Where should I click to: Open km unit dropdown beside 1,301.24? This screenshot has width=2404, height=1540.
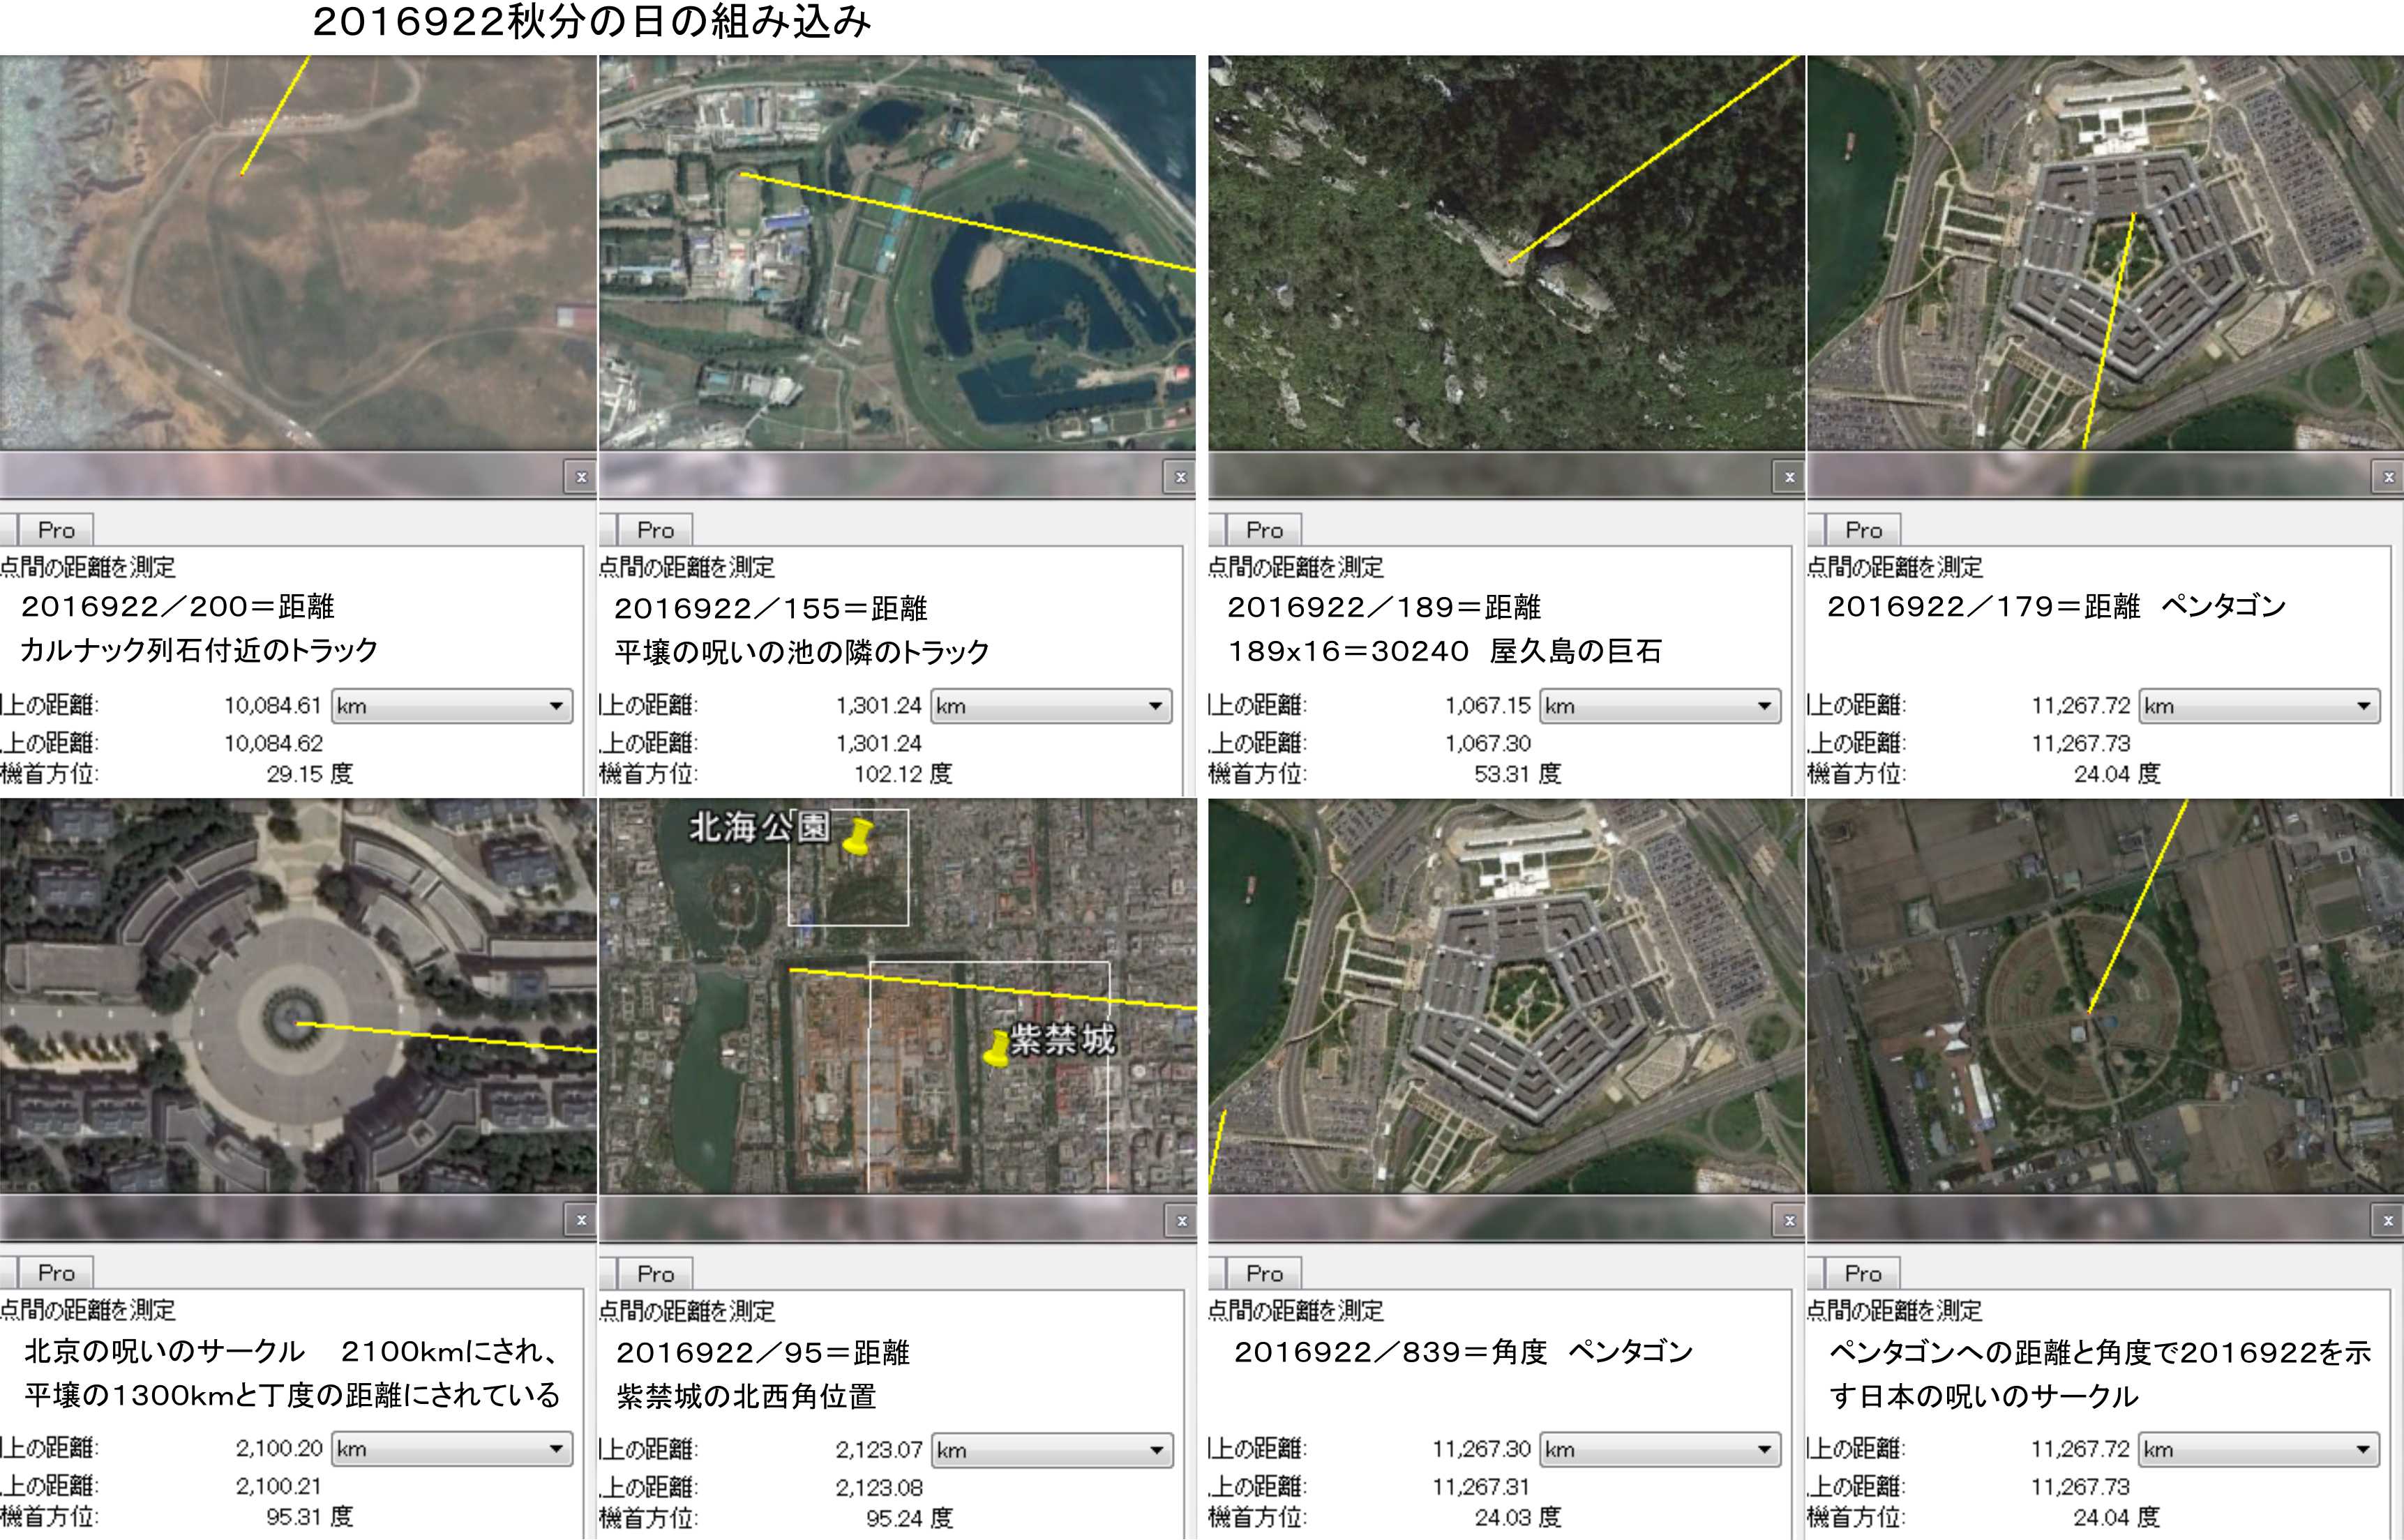pos(1051,706)
